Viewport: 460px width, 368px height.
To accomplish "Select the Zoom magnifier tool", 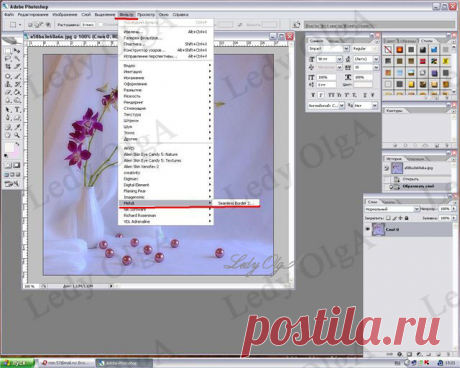I will coord(17,135).
